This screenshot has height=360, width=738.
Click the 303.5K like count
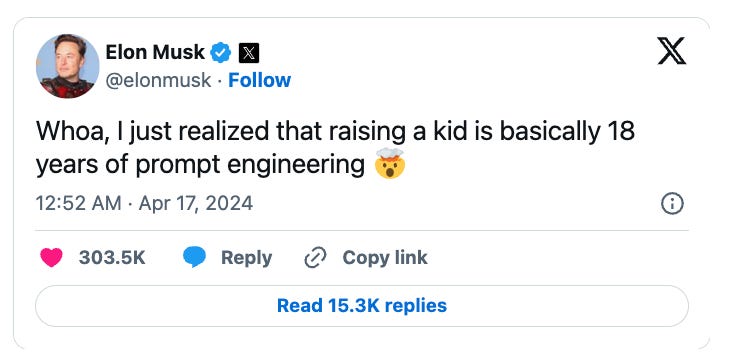[x=112, y=258]
